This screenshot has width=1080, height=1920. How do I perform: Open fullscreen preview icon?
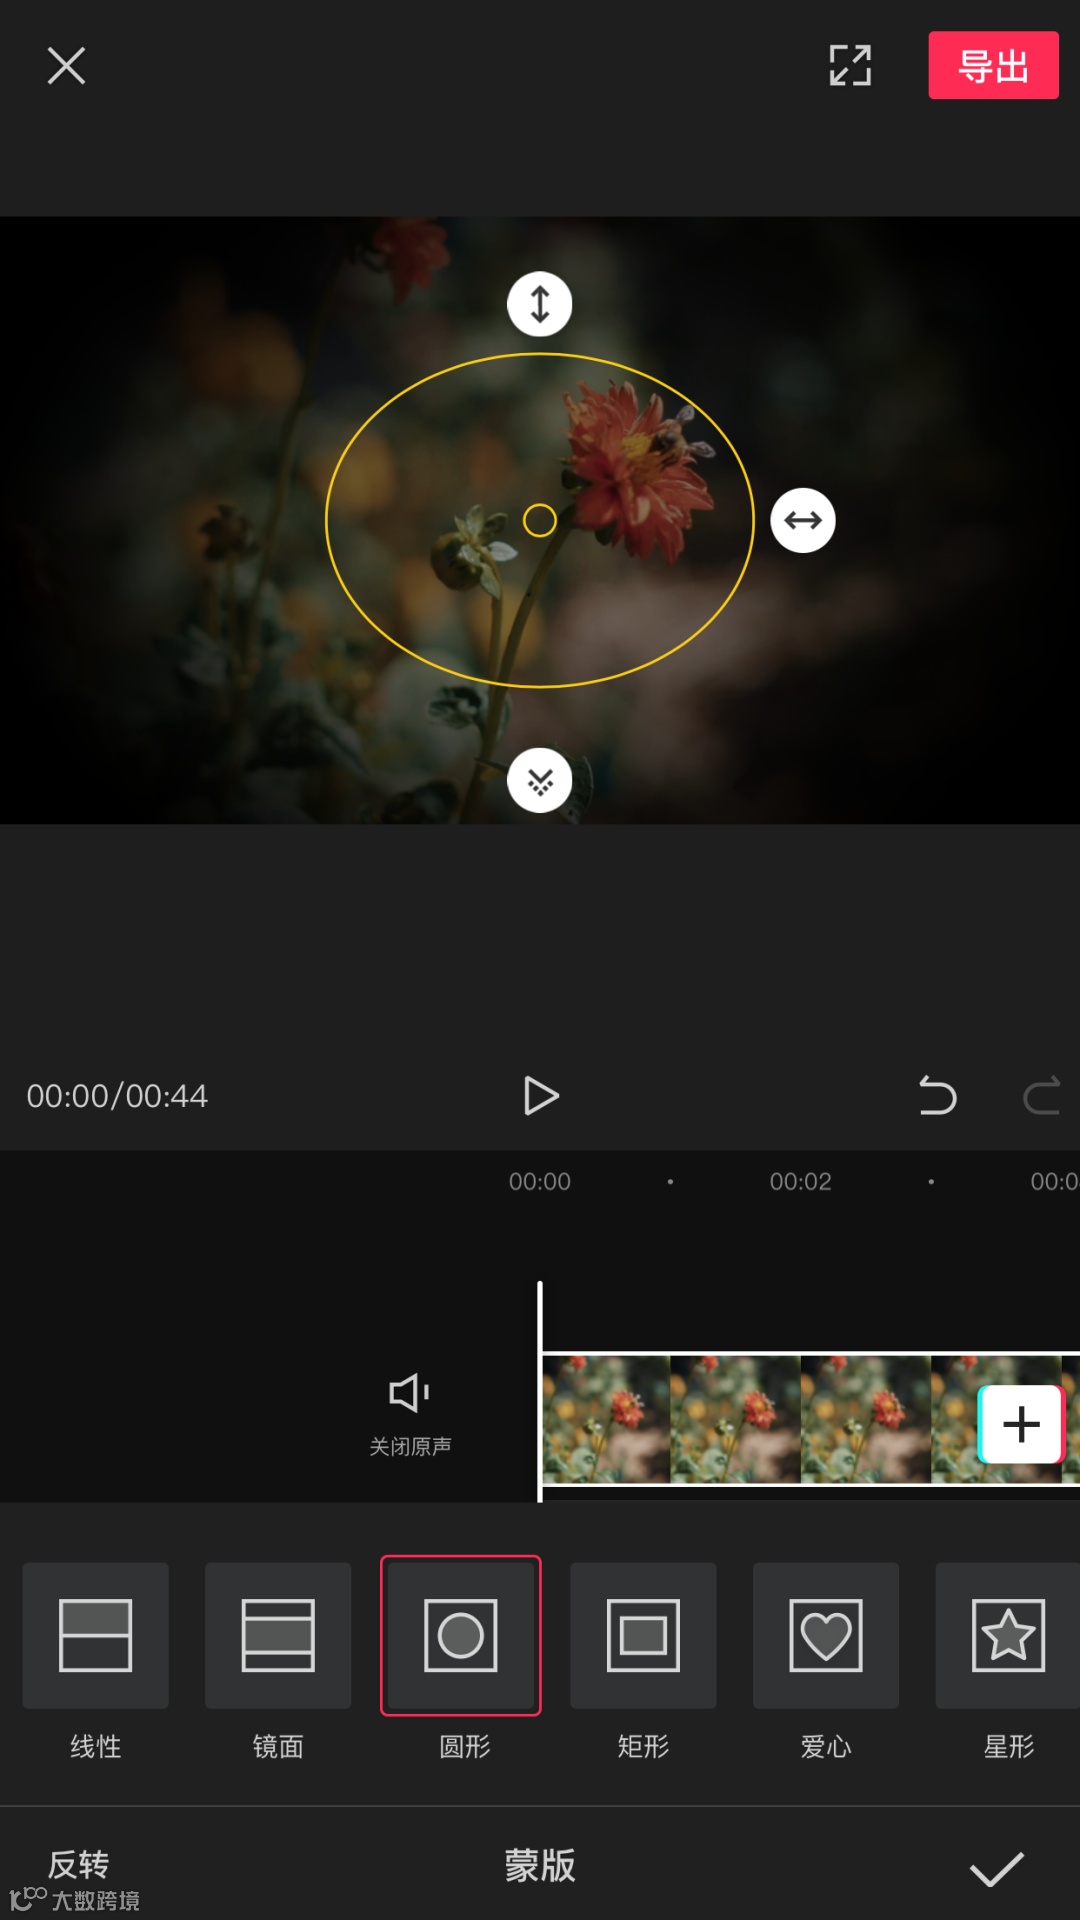click(850, 66)
